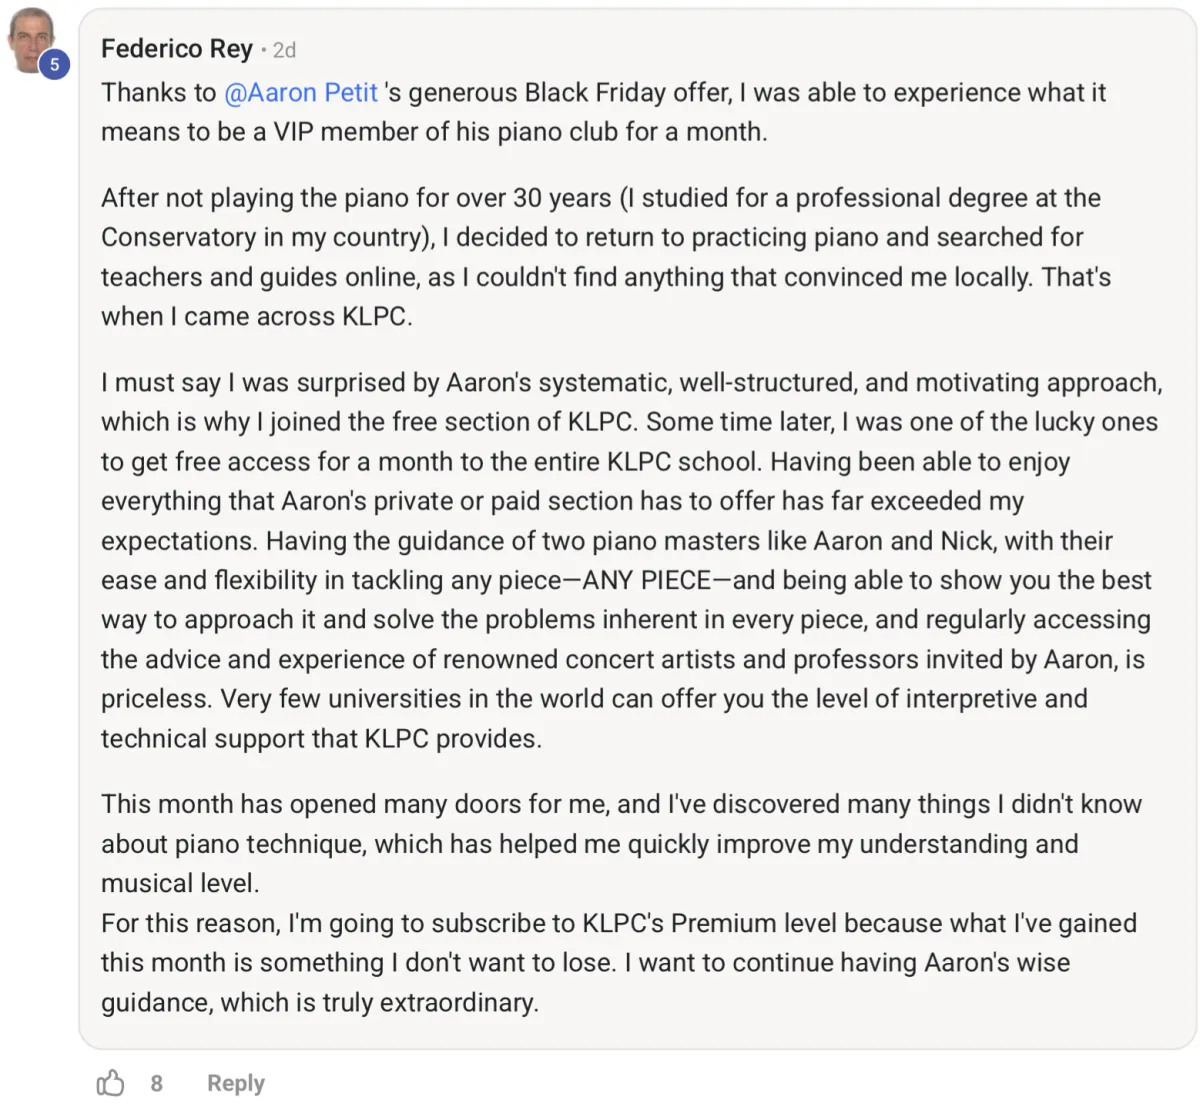The height and width of the screenshot is (1110, 1200).
Task: Click the level 5 badge on the avatar
Action: [54, 65]
